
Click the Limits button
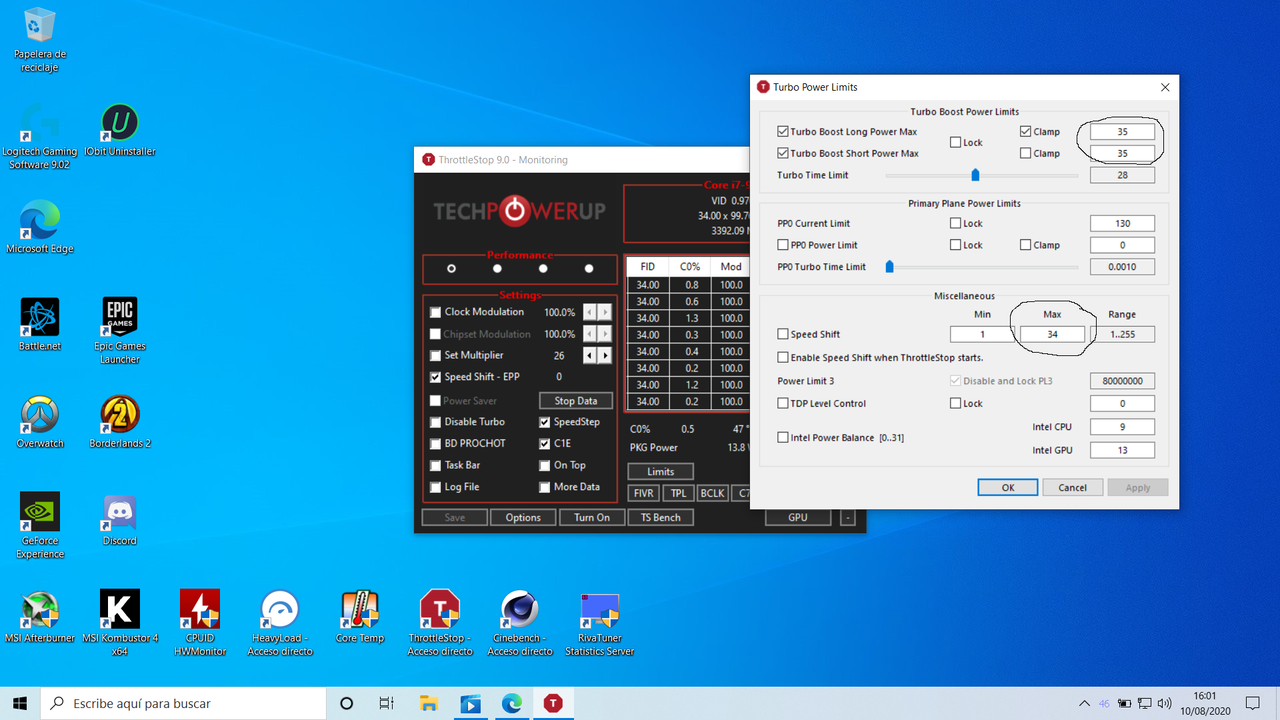tap(660, 471)
